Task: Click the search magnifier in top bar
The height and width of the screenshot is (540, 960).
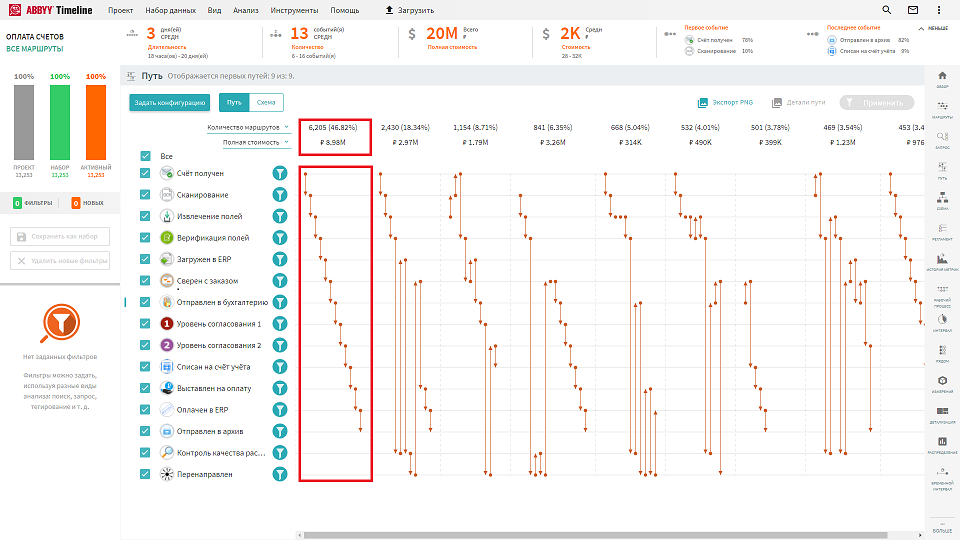Action: click(886, 10)
